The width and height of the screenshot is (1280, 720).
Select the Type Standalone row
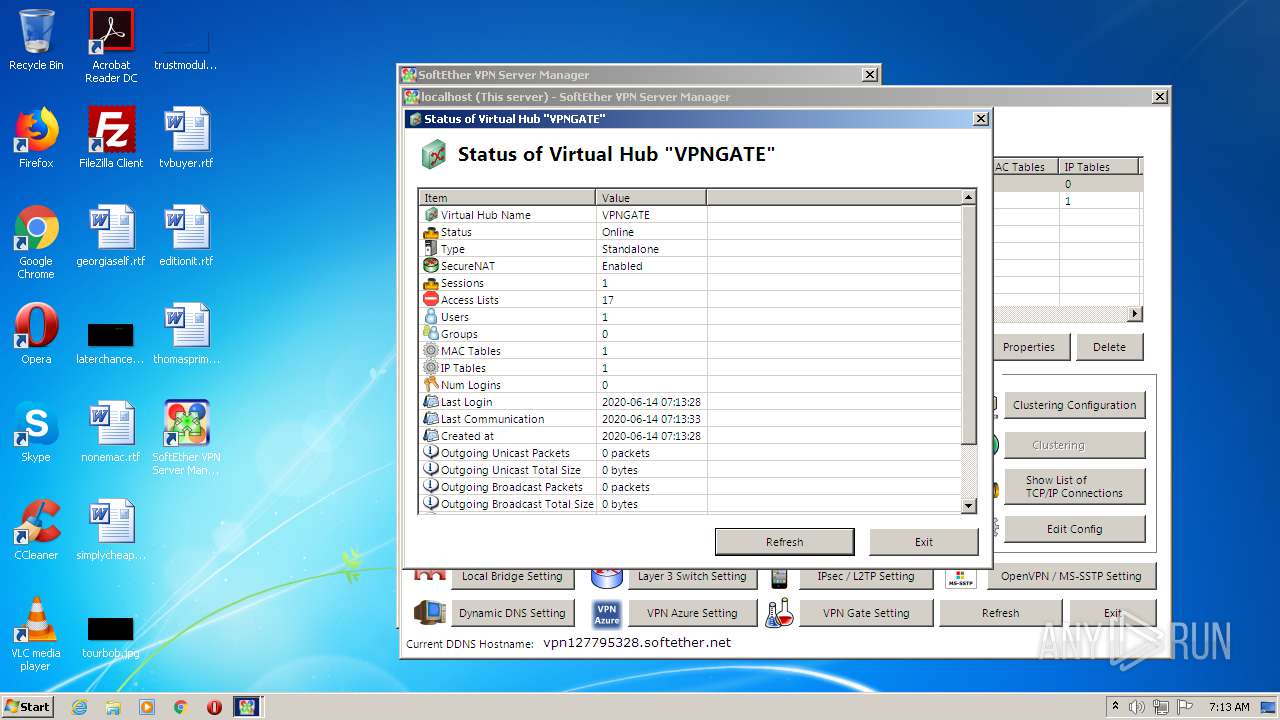pyautogui.click(x=689, y=248)
